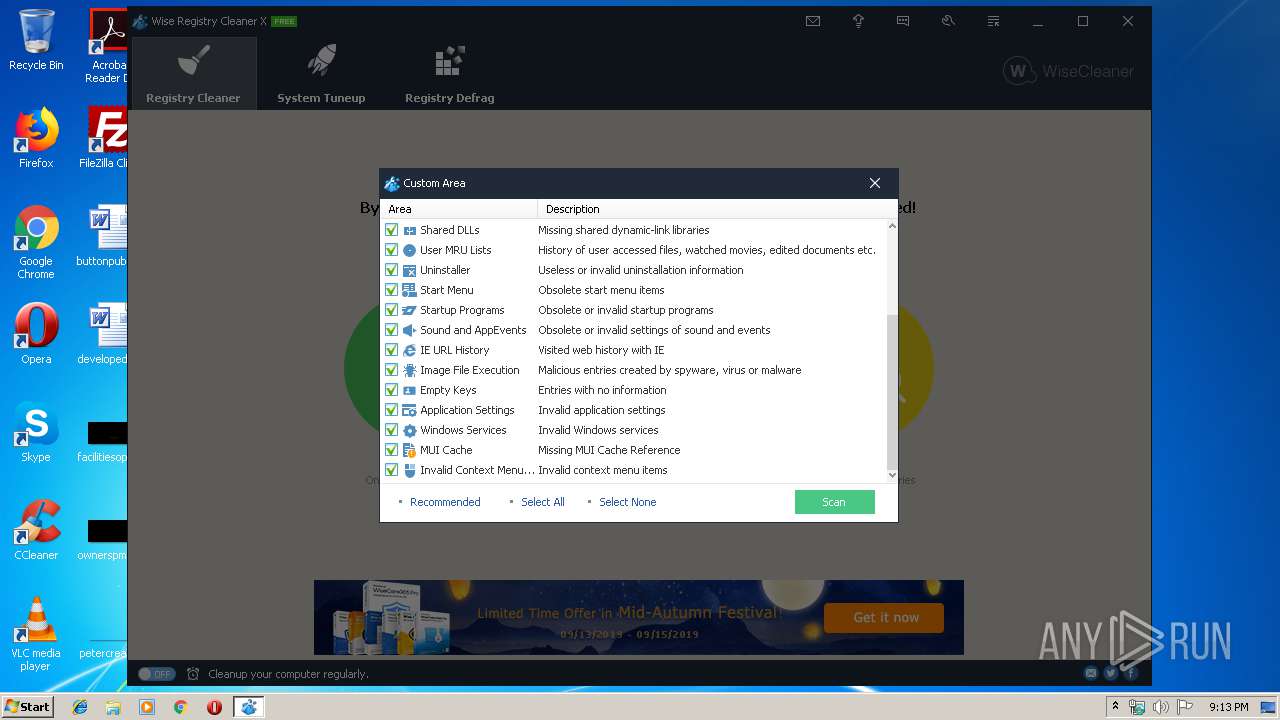Switch to the Registry Defrag tab

click(x=449, y=73)
